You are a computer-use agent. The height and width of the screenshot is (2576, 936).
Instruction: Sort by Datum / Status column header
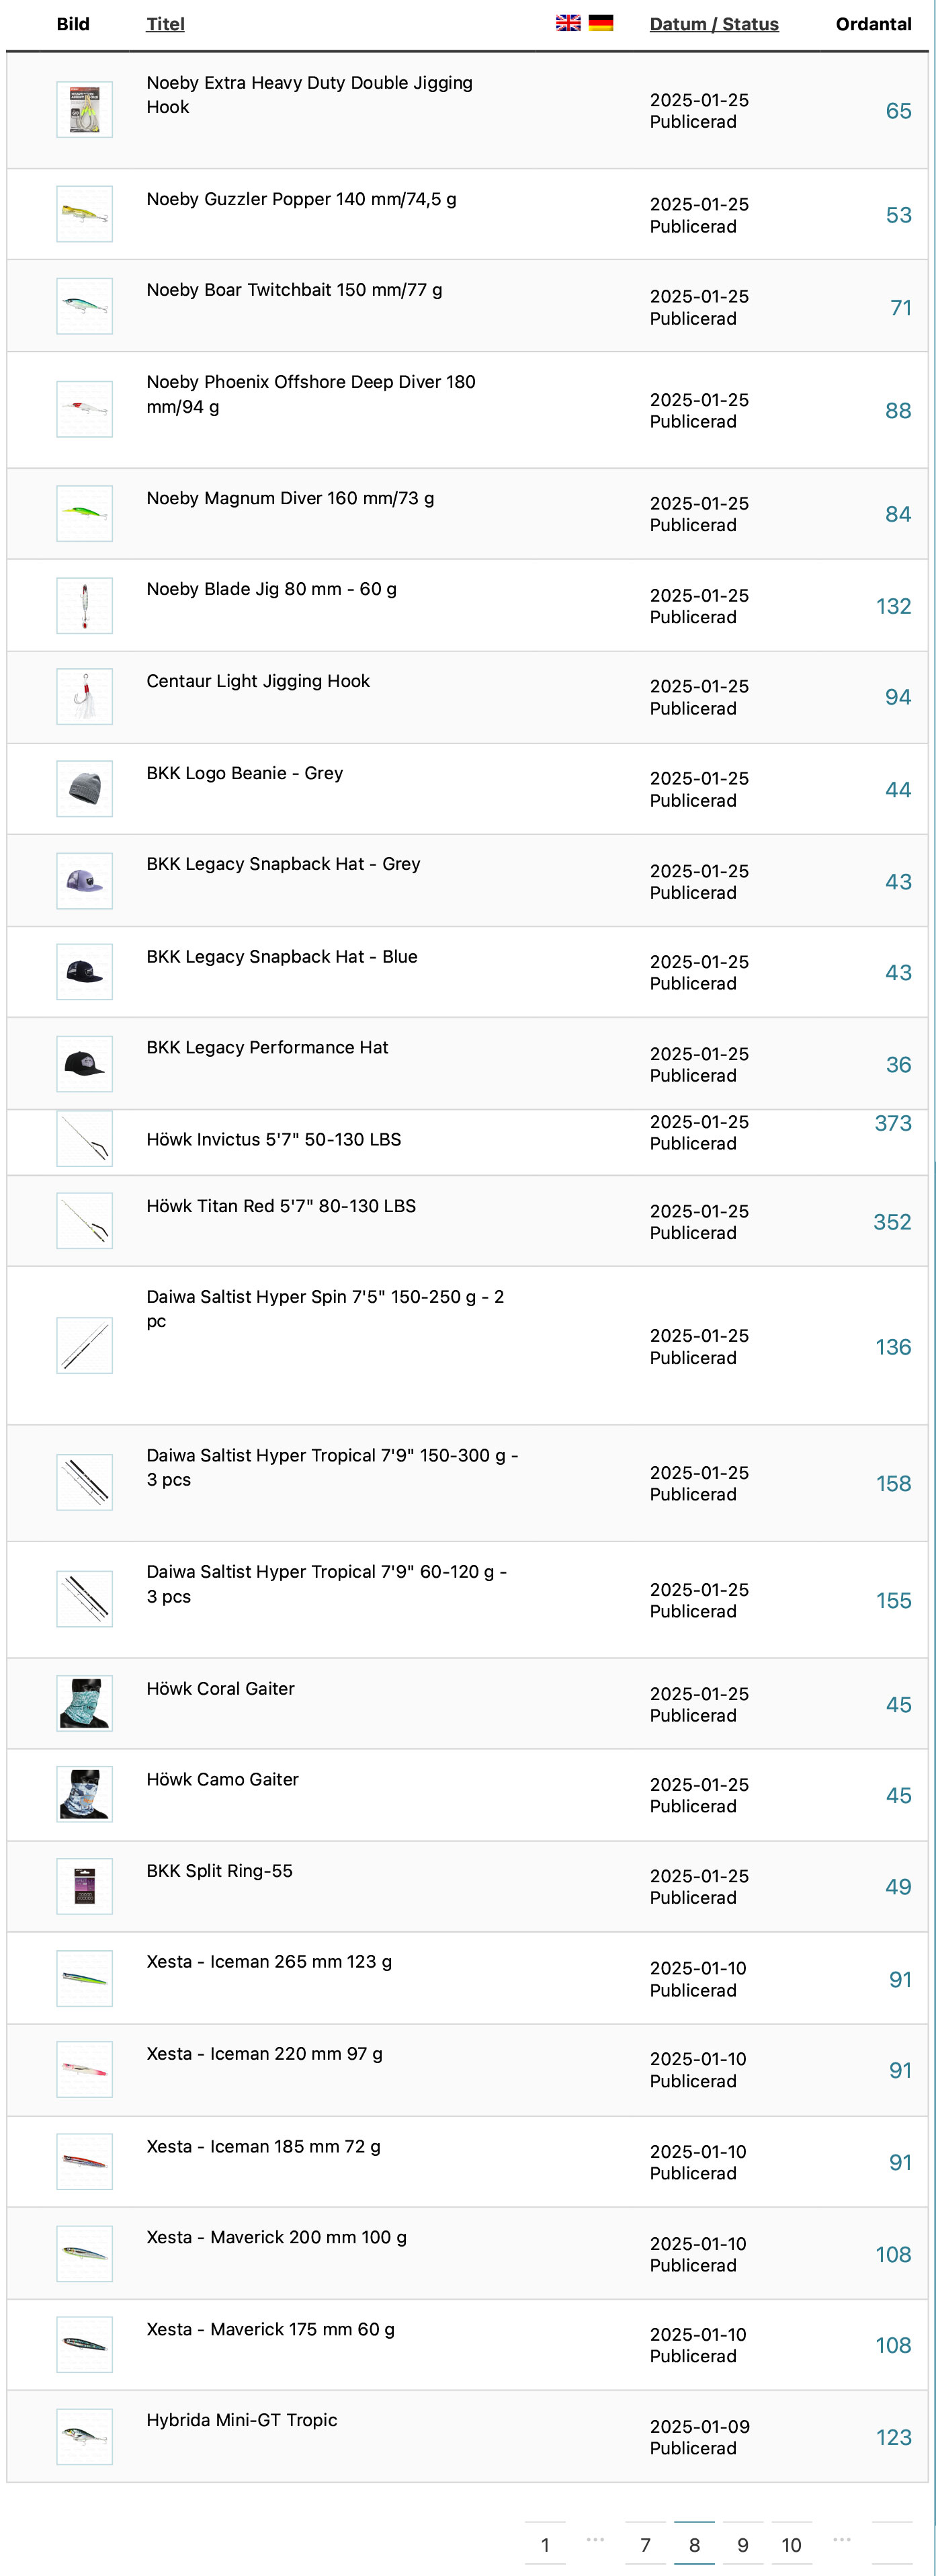714,24
